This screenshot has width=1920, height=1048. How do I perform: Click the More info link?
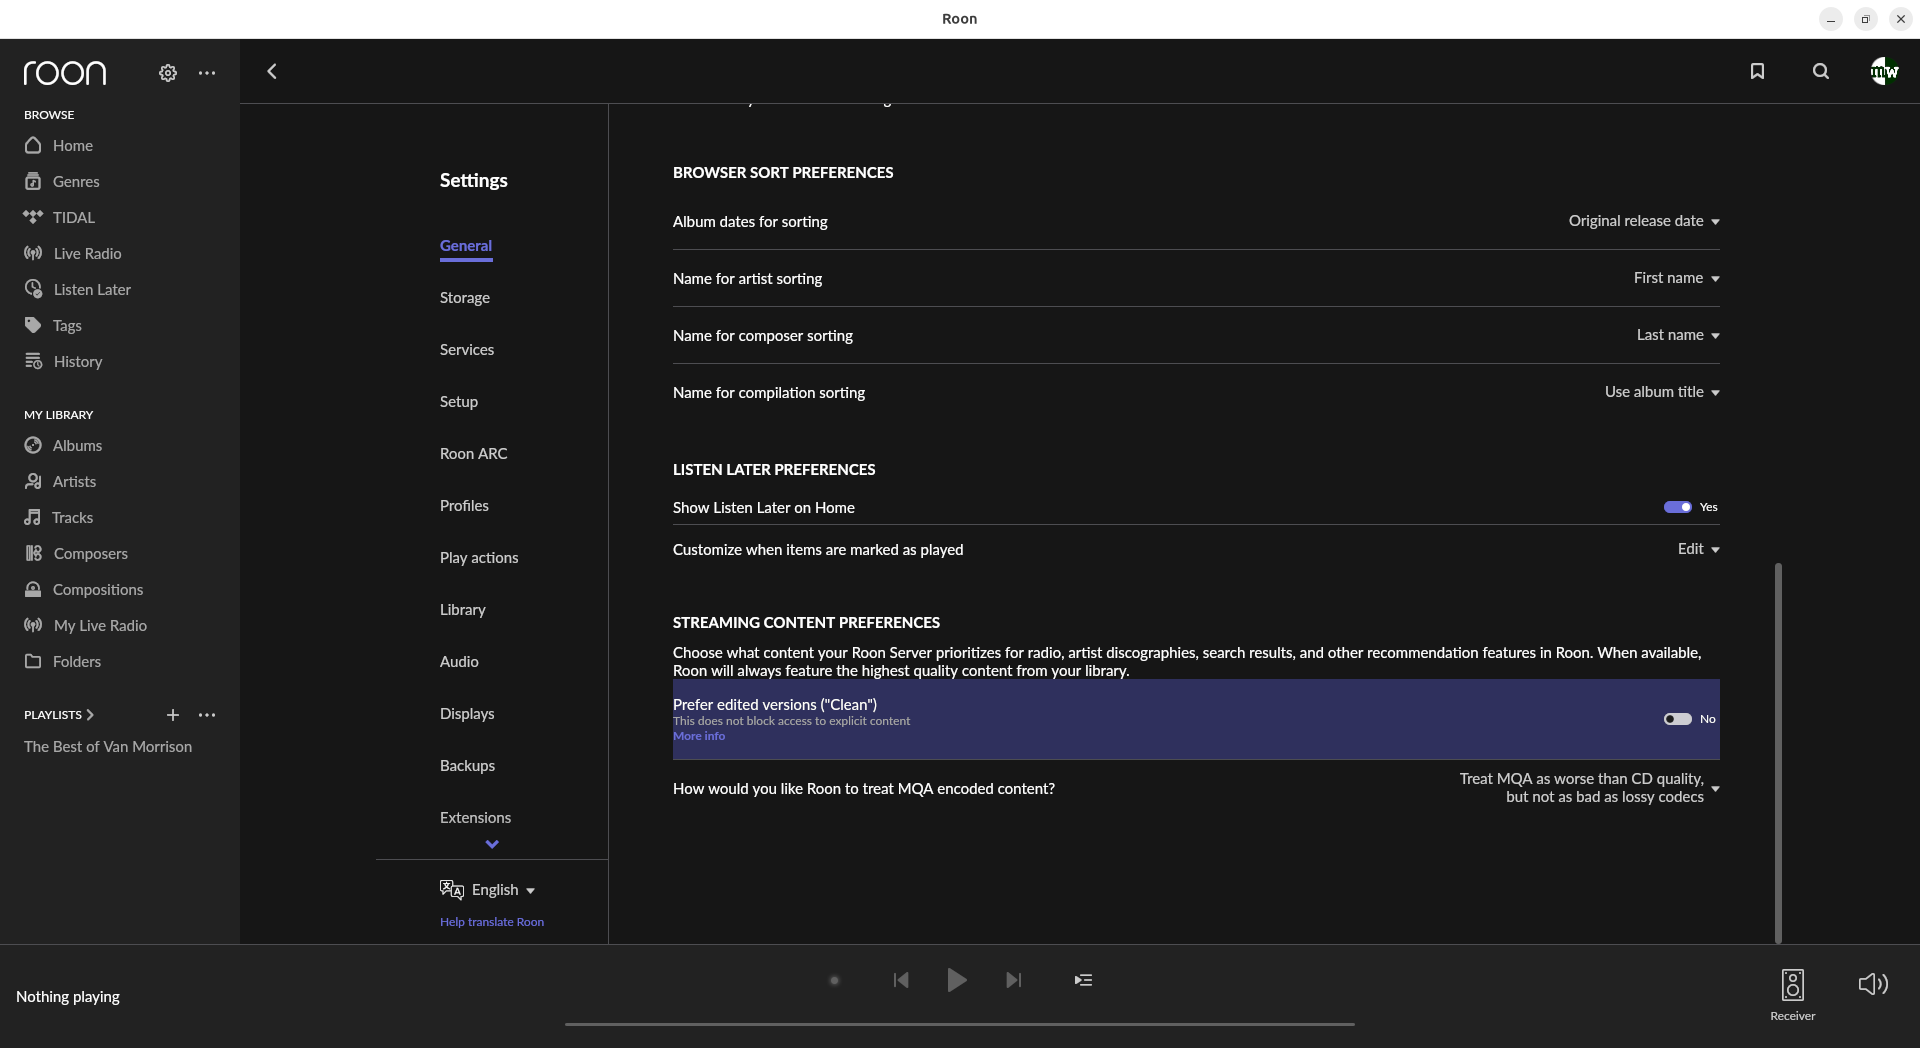[699, 736]
